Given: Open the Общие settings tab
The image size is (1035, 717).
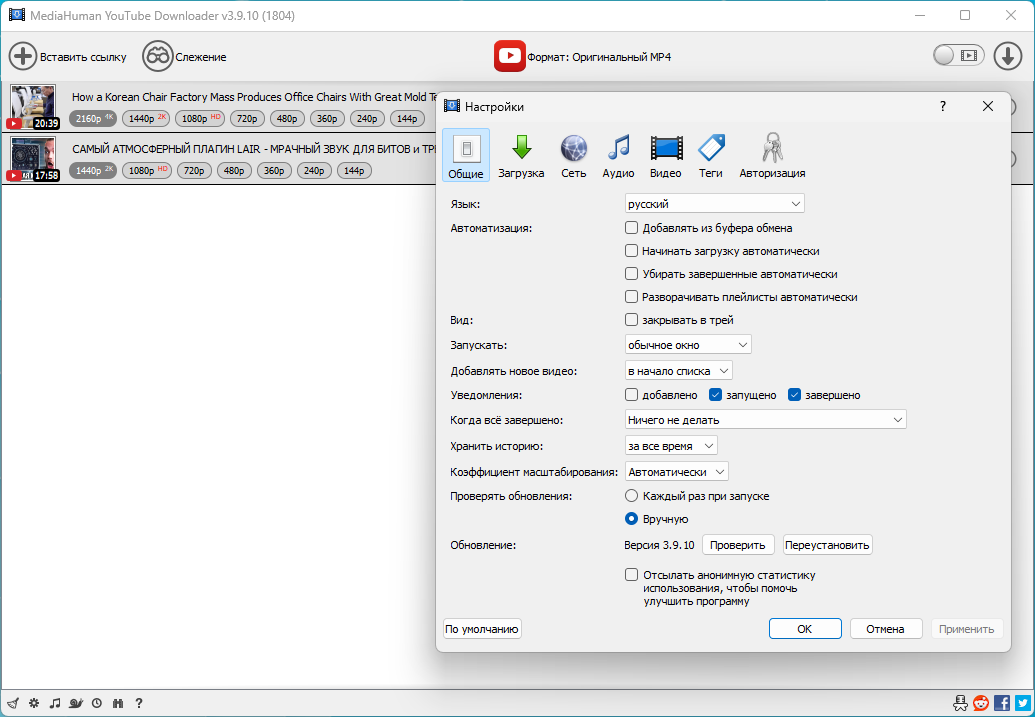Looking at the screenshot, I should pos(466,154).
